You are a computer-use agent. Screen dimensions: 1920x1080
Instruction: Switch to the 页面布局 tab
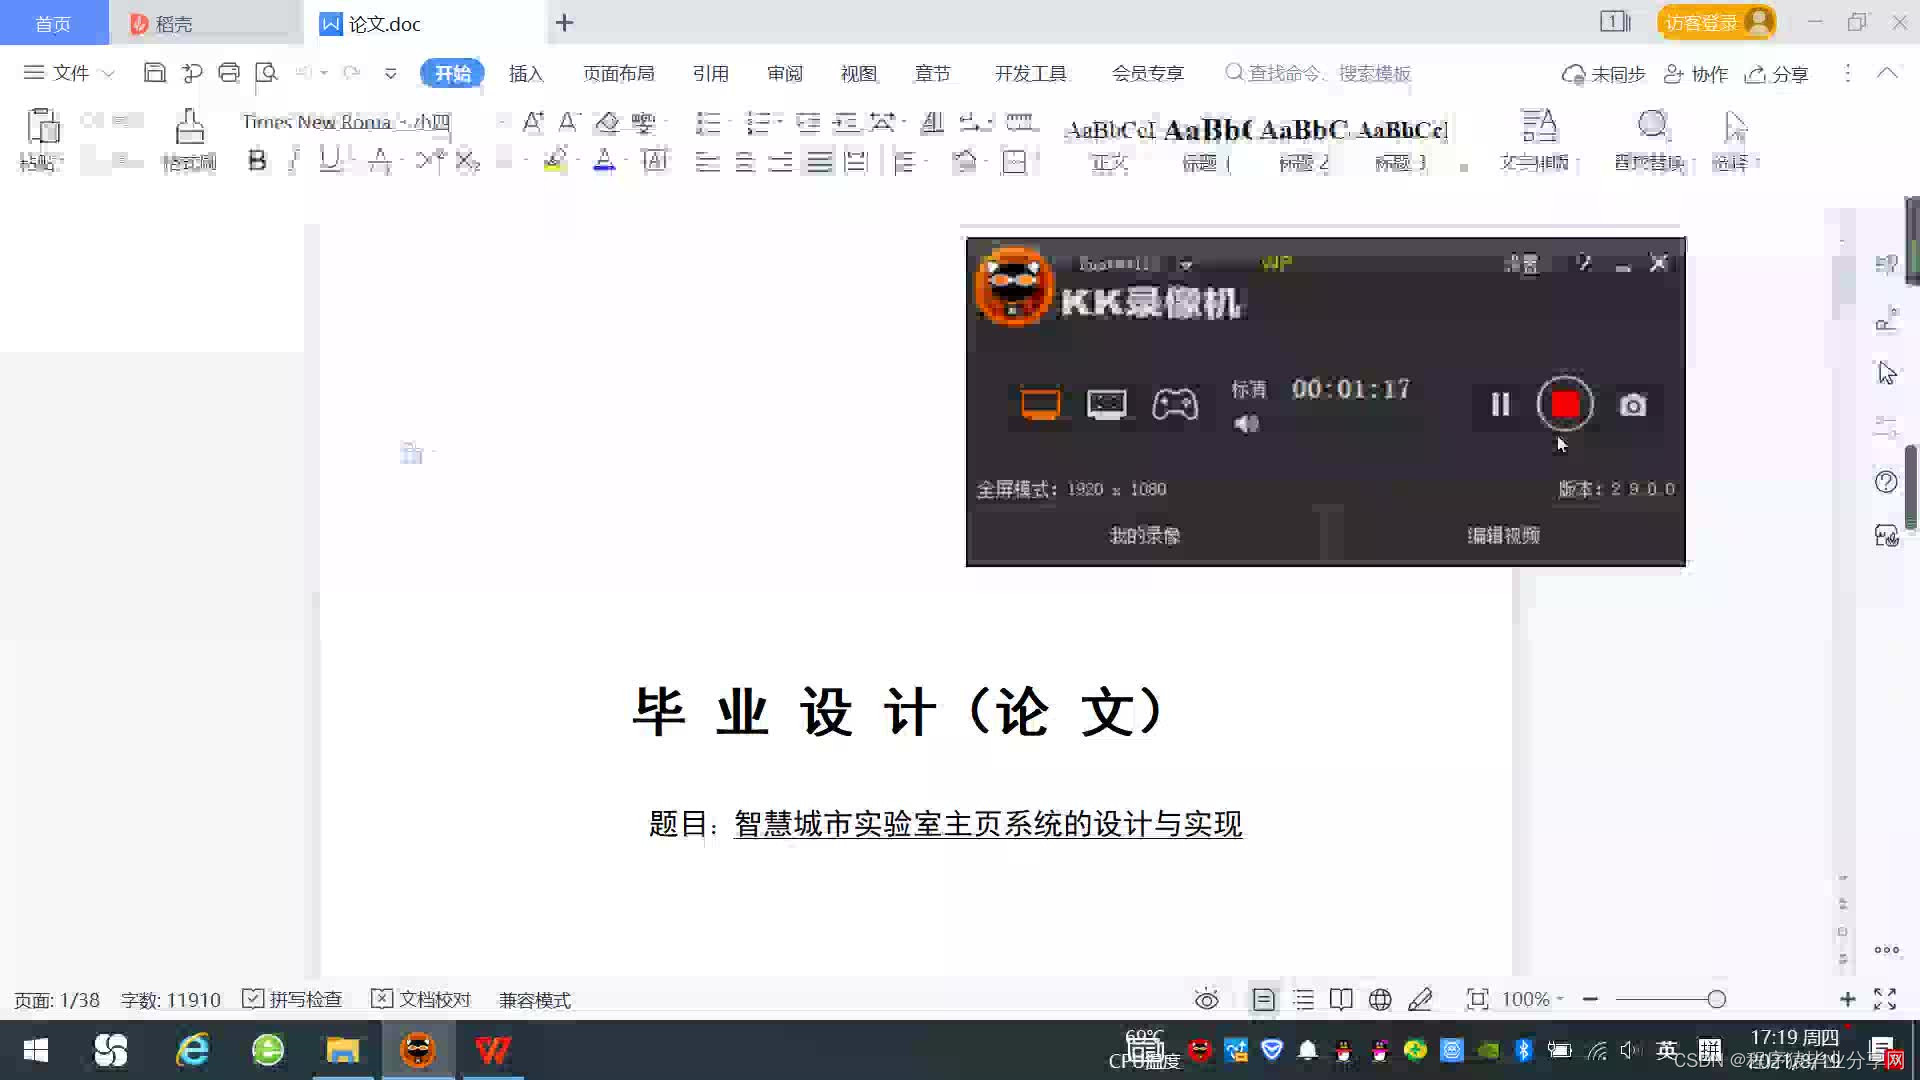pos(618,73)
